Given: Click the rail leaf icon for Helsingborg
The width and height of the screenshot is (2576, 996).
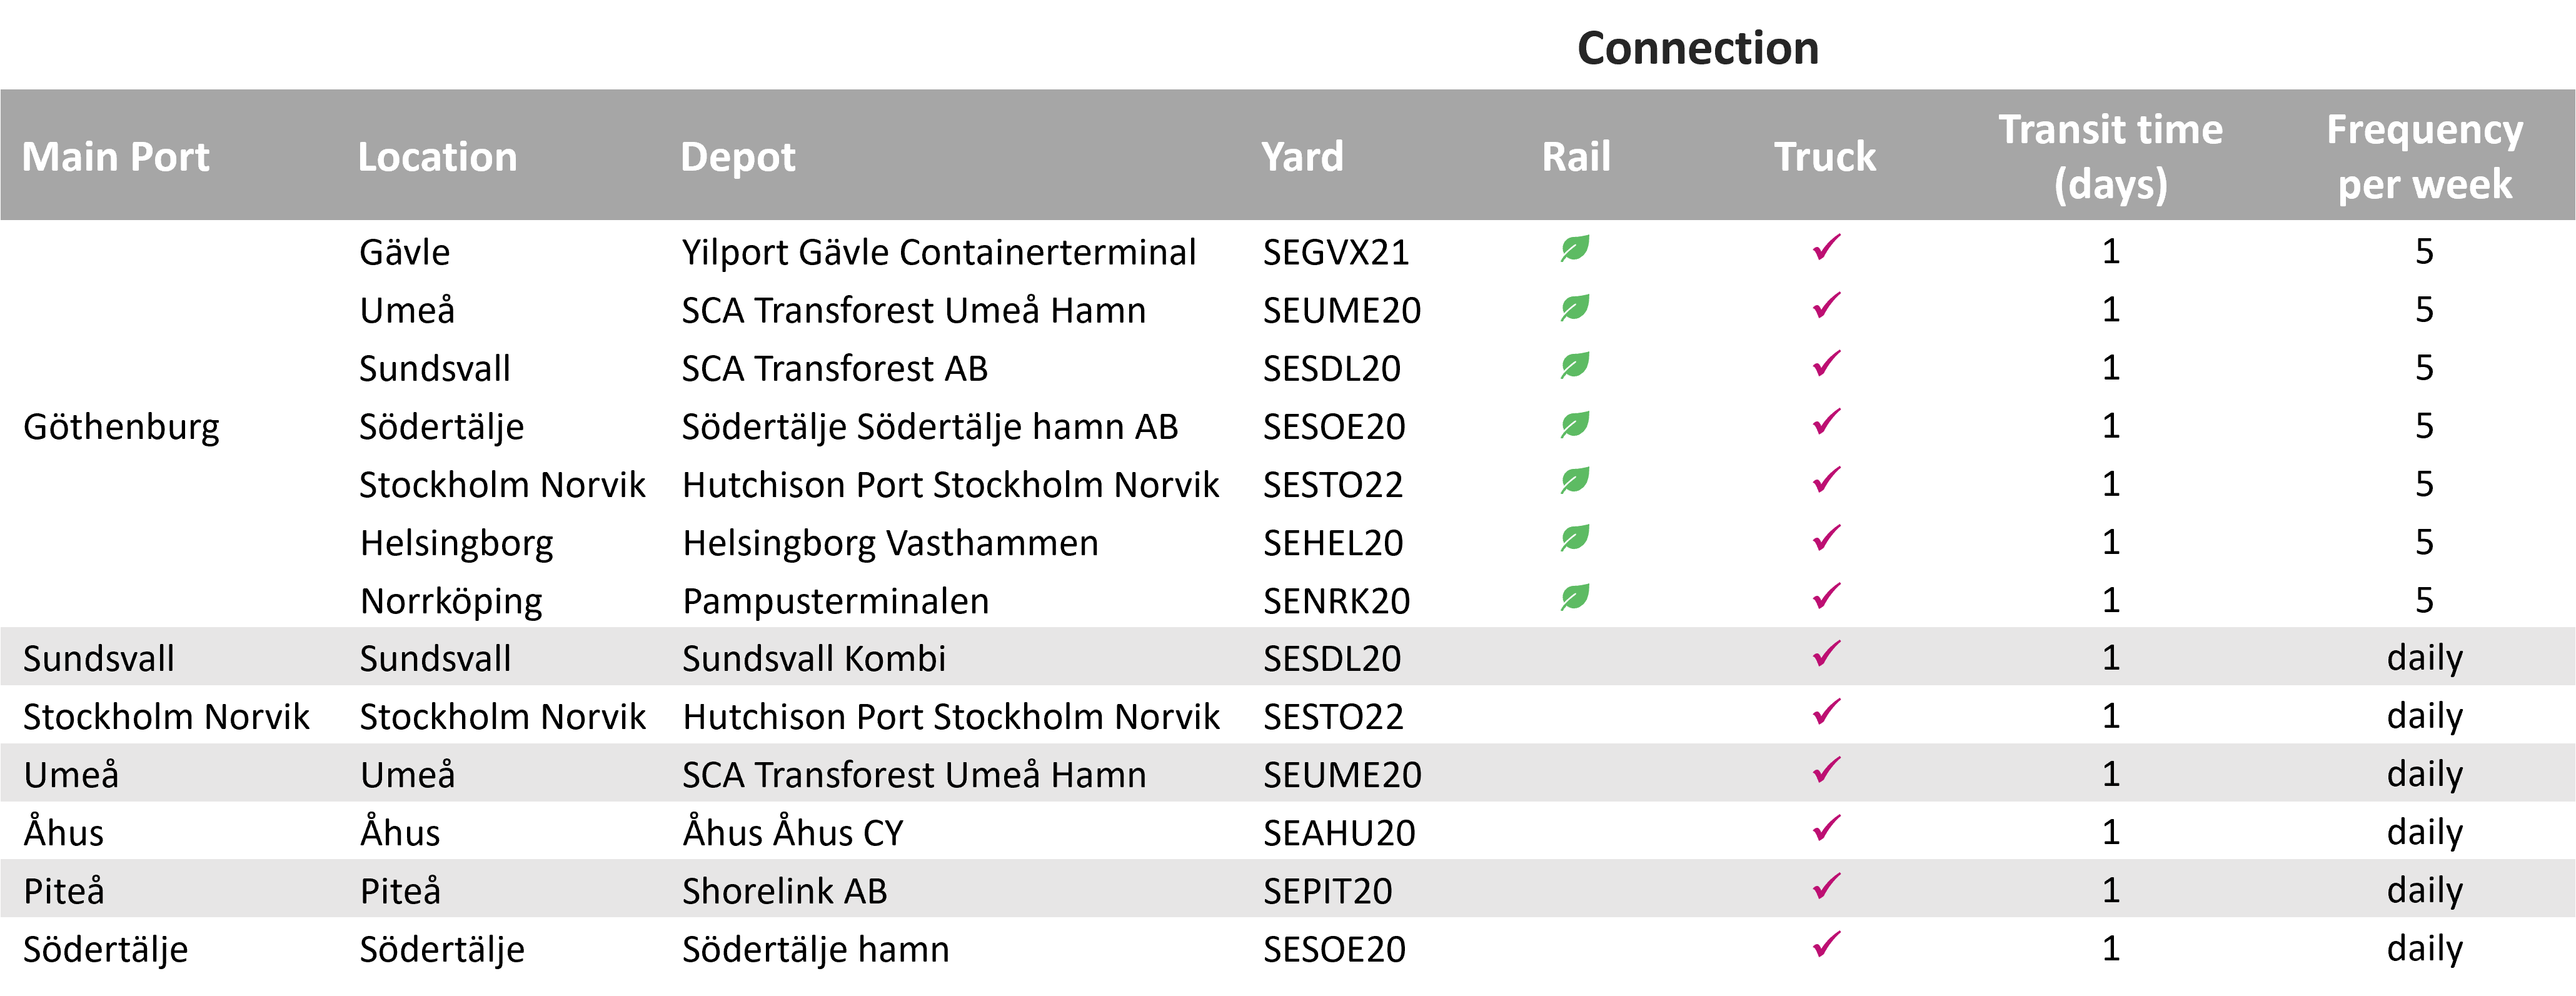Looking at the screenshot, I should 1575,540.
